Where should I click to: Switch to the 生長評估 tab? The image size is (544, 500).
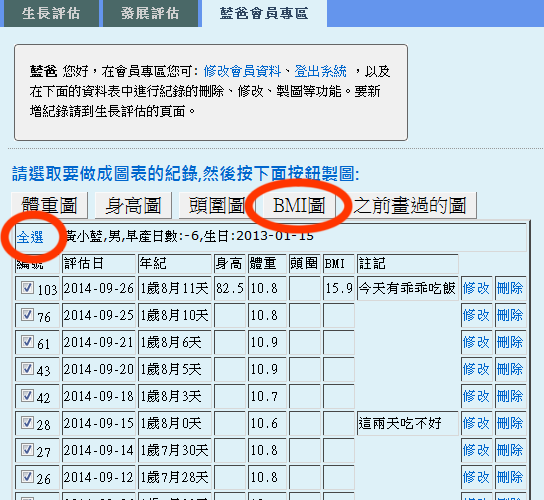pos(51,13)
